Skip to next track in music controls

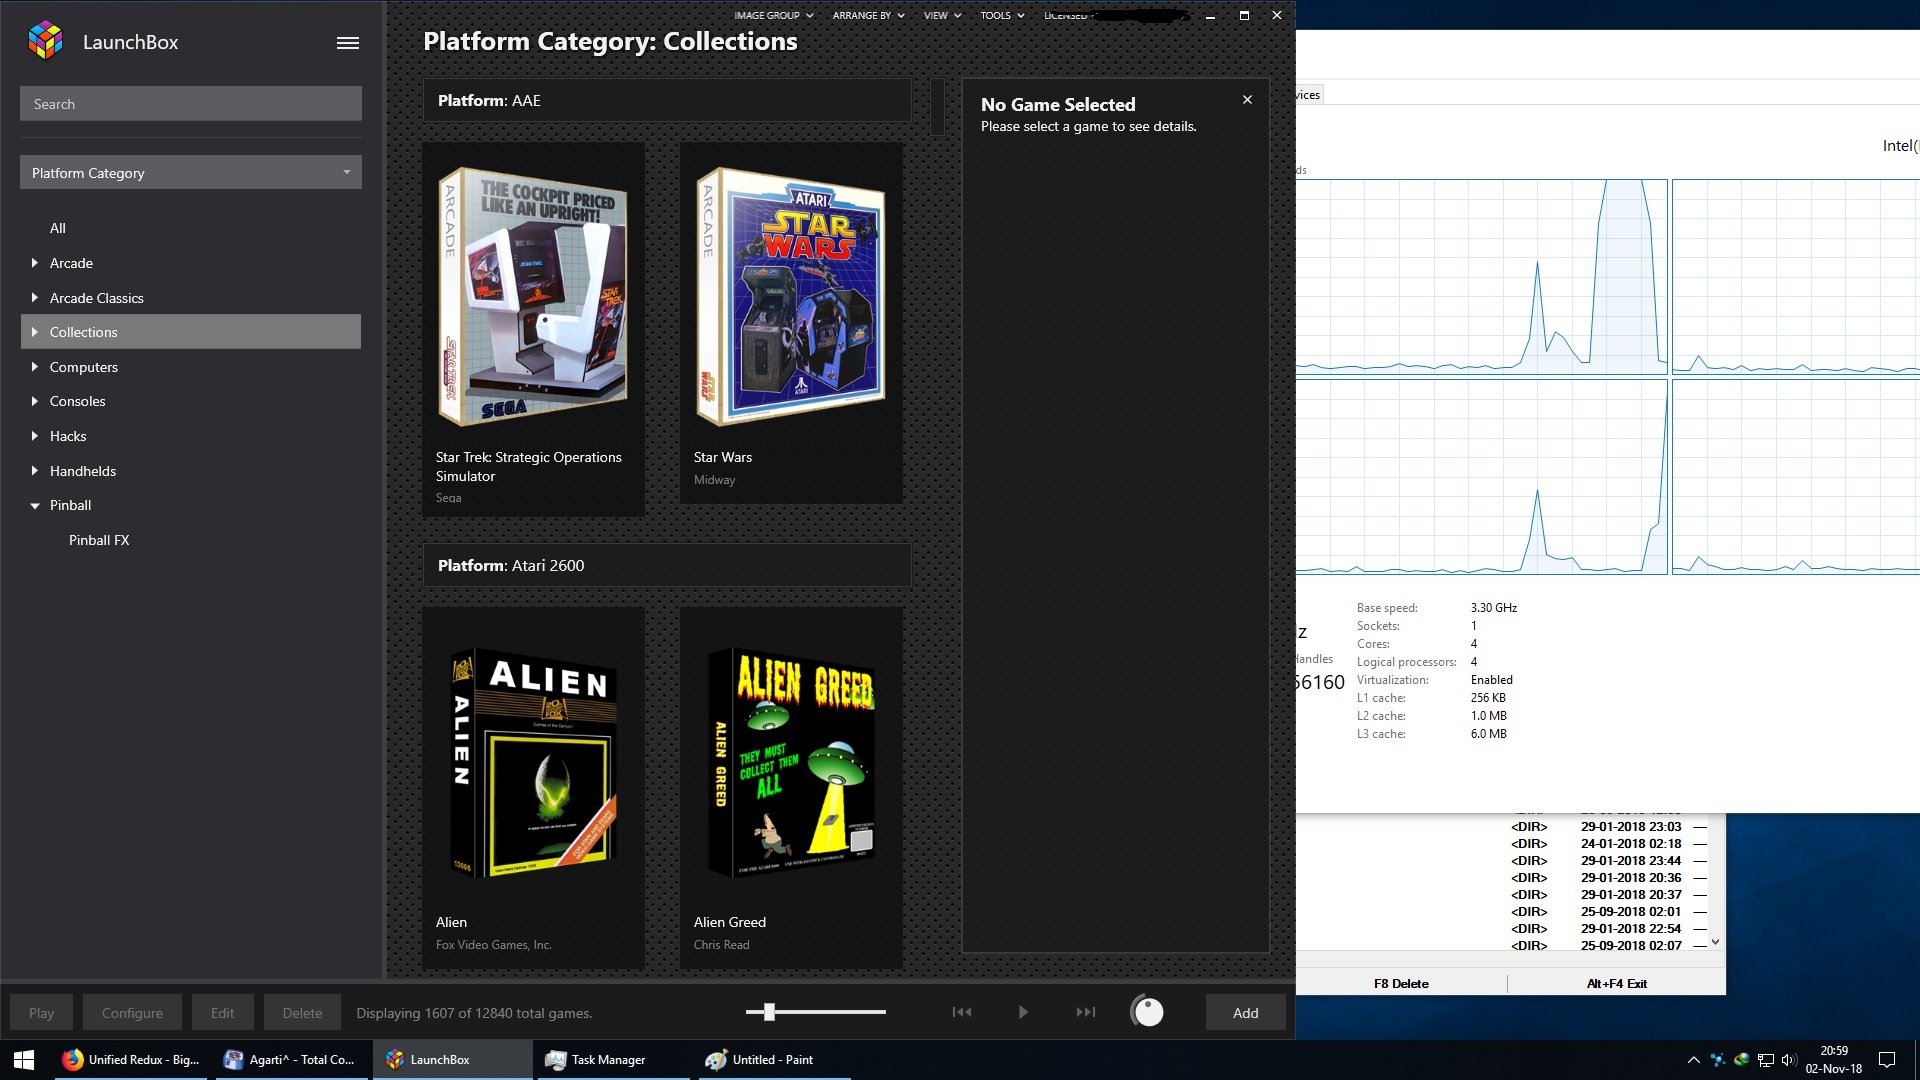click(1085, 1012)
